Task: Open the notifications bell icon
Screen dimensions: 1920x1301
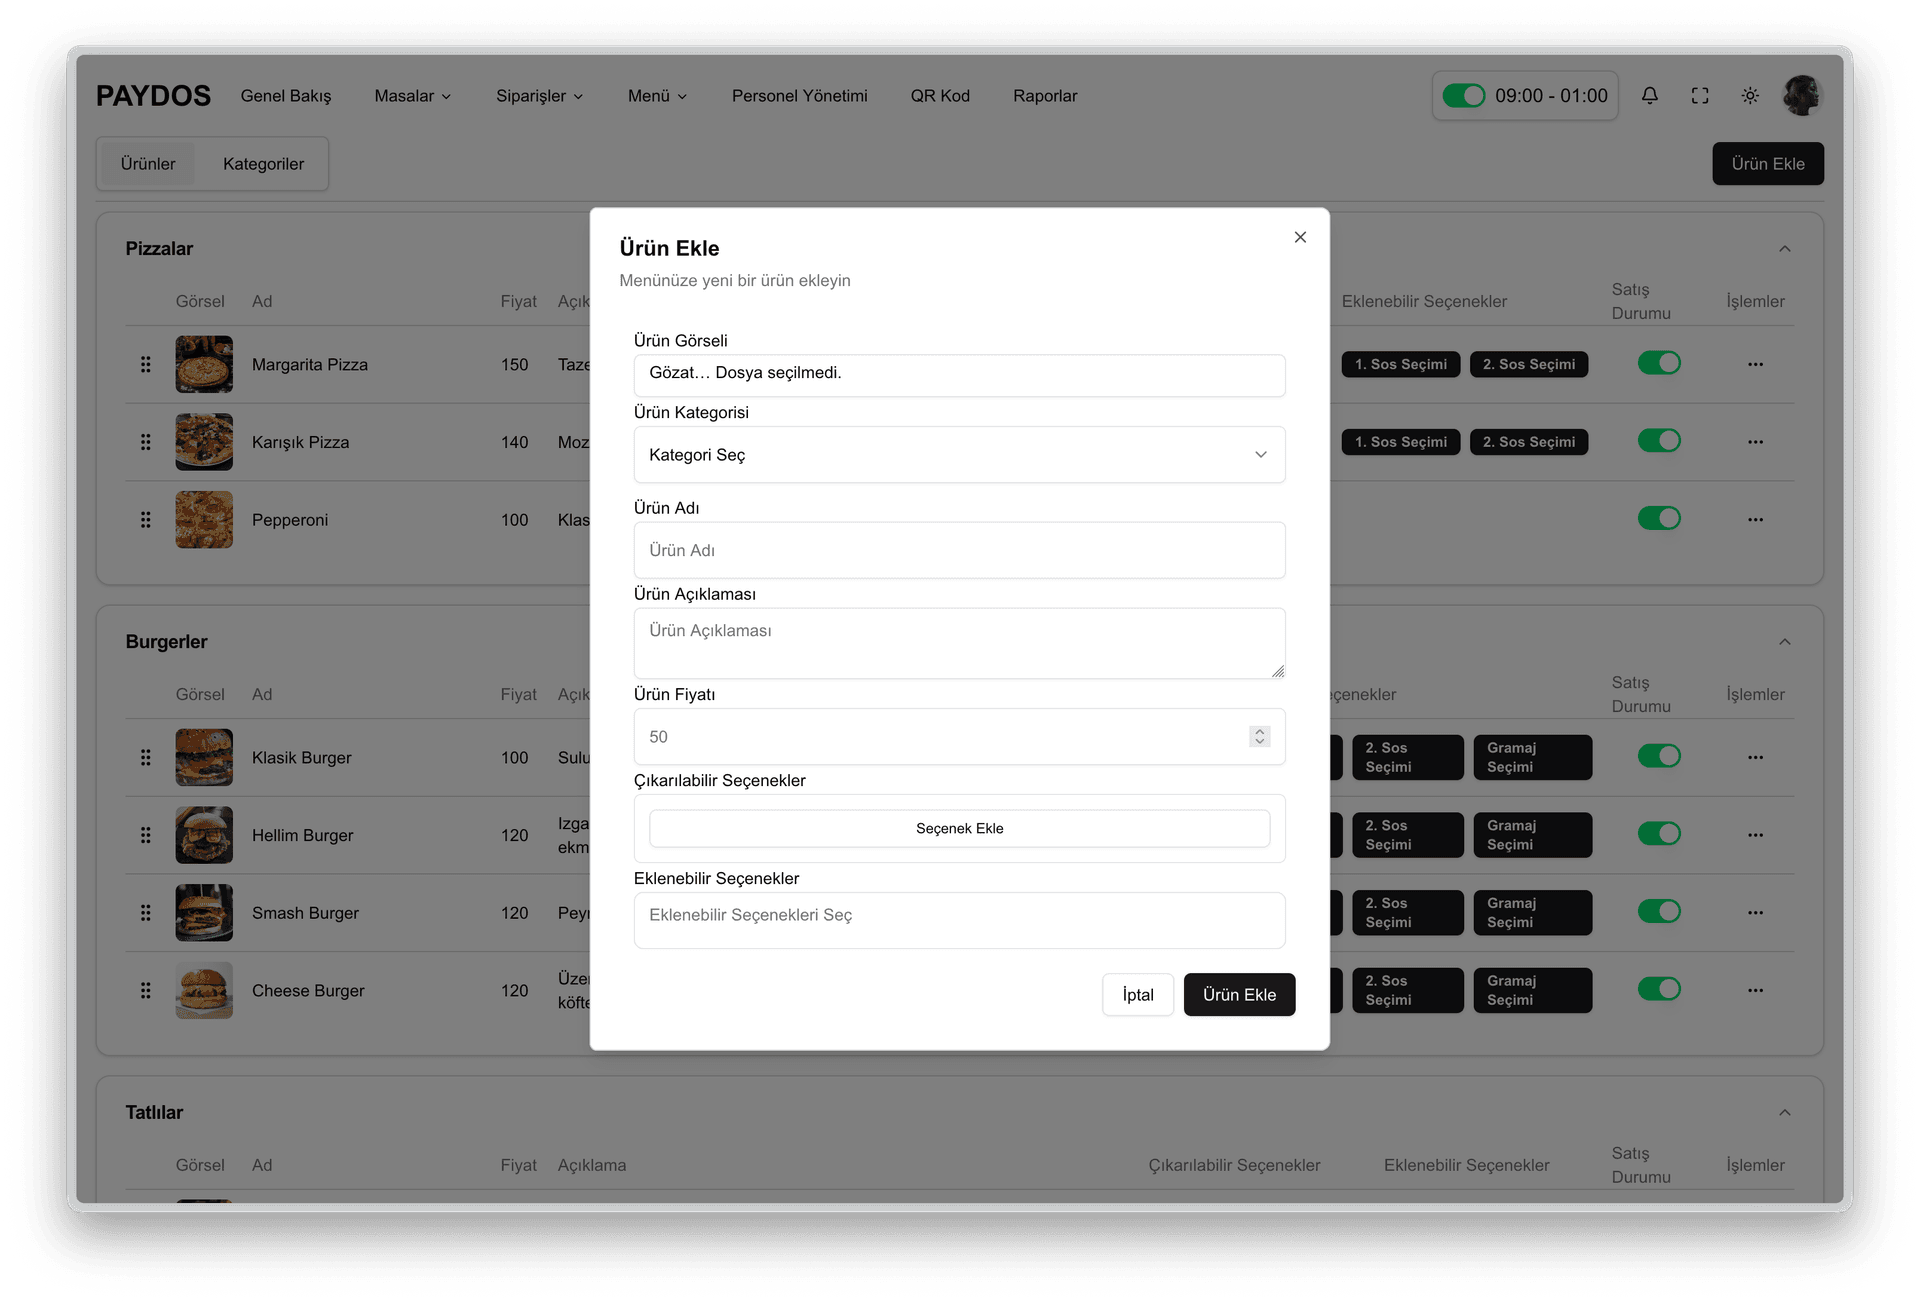Action: click(1649, 96)
